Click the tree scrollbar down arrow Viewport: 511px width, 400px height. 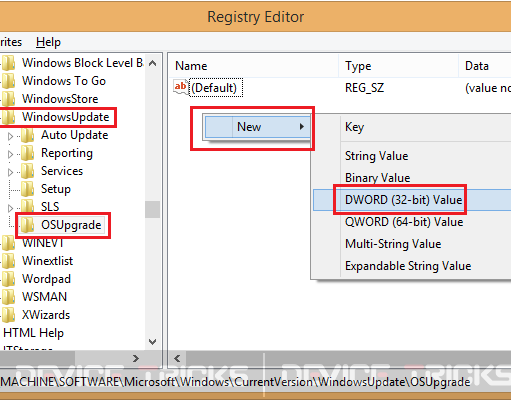(x=153, y=342)
